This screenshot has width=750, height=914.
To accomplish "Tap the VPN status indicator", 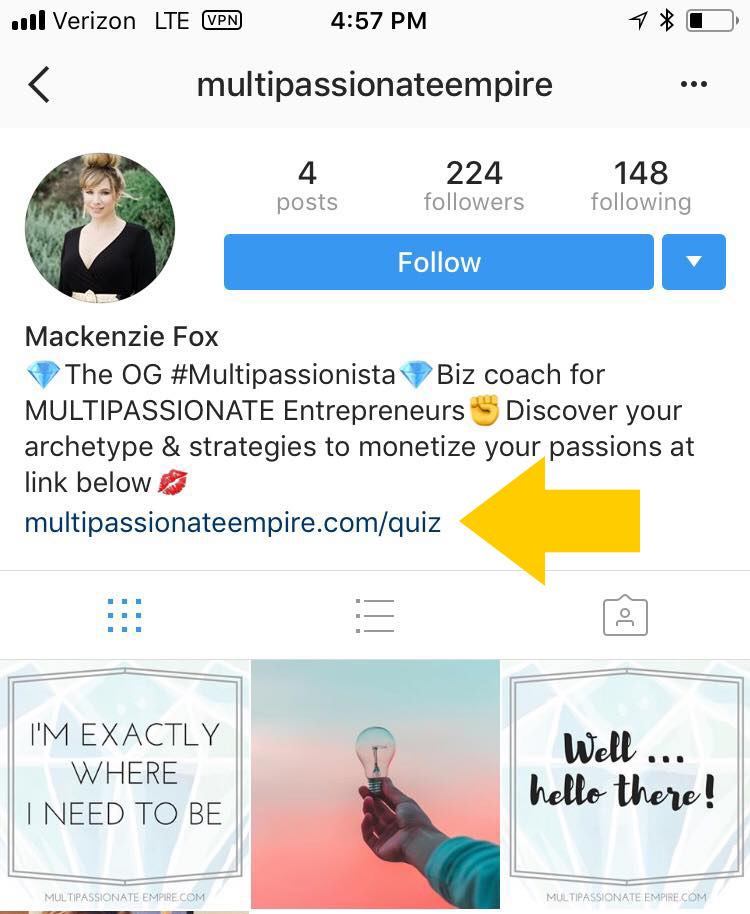I will click(222, 21).
